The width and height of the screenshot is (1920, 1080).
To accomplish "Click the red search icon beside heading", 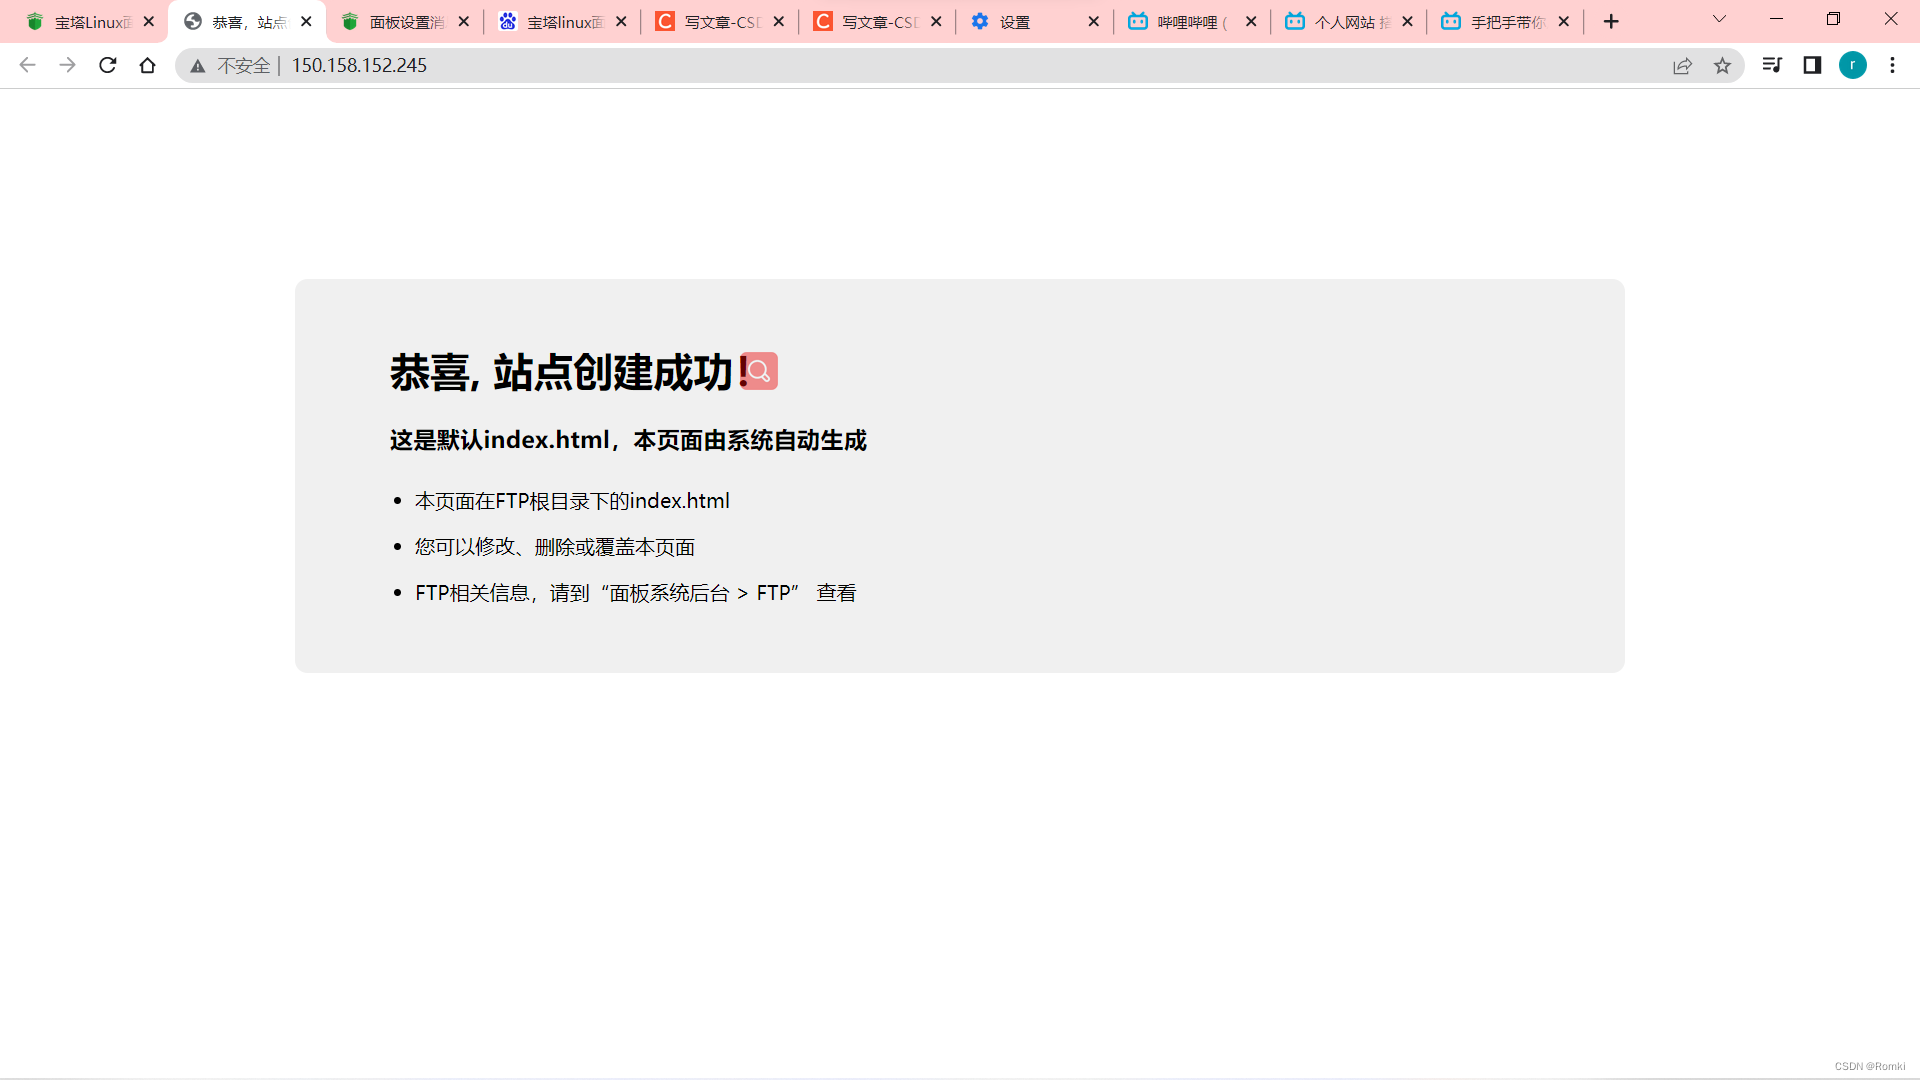I will pos(760,371).
